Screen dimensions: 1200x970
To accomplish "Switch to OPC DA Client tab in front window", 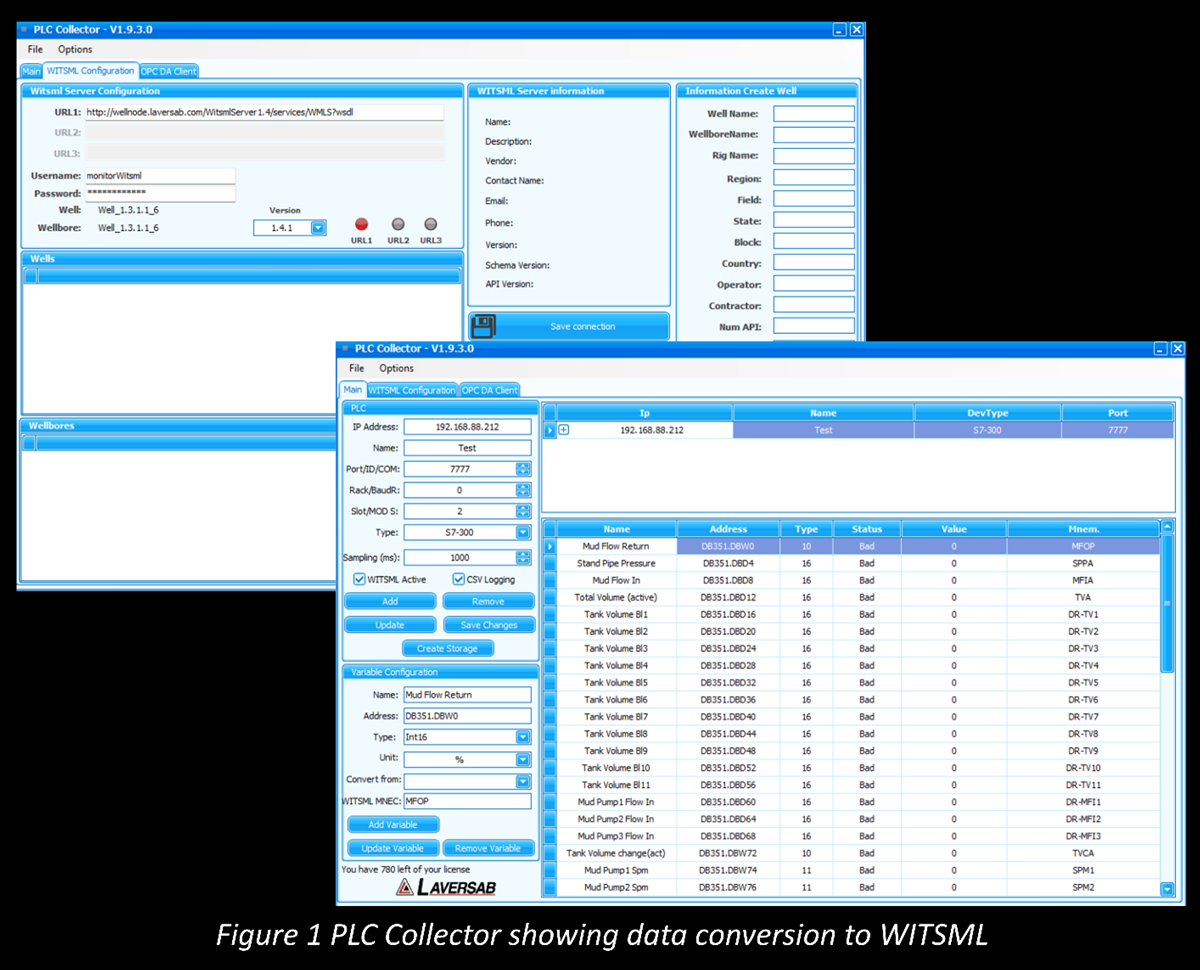I will 490,390.
